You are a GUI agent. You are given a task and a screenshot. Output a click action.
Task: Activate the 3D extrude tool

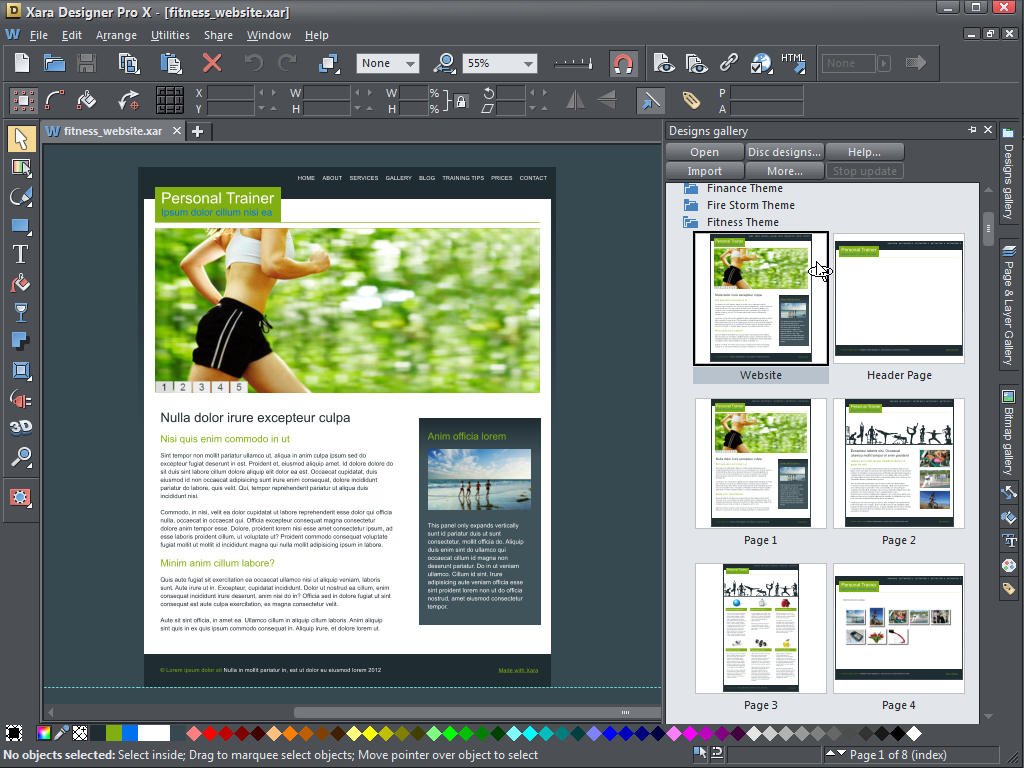tap(21, 427)
